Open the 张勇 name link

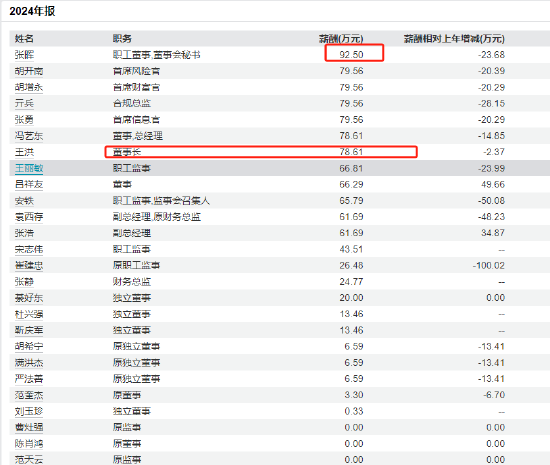coord(24,120)
